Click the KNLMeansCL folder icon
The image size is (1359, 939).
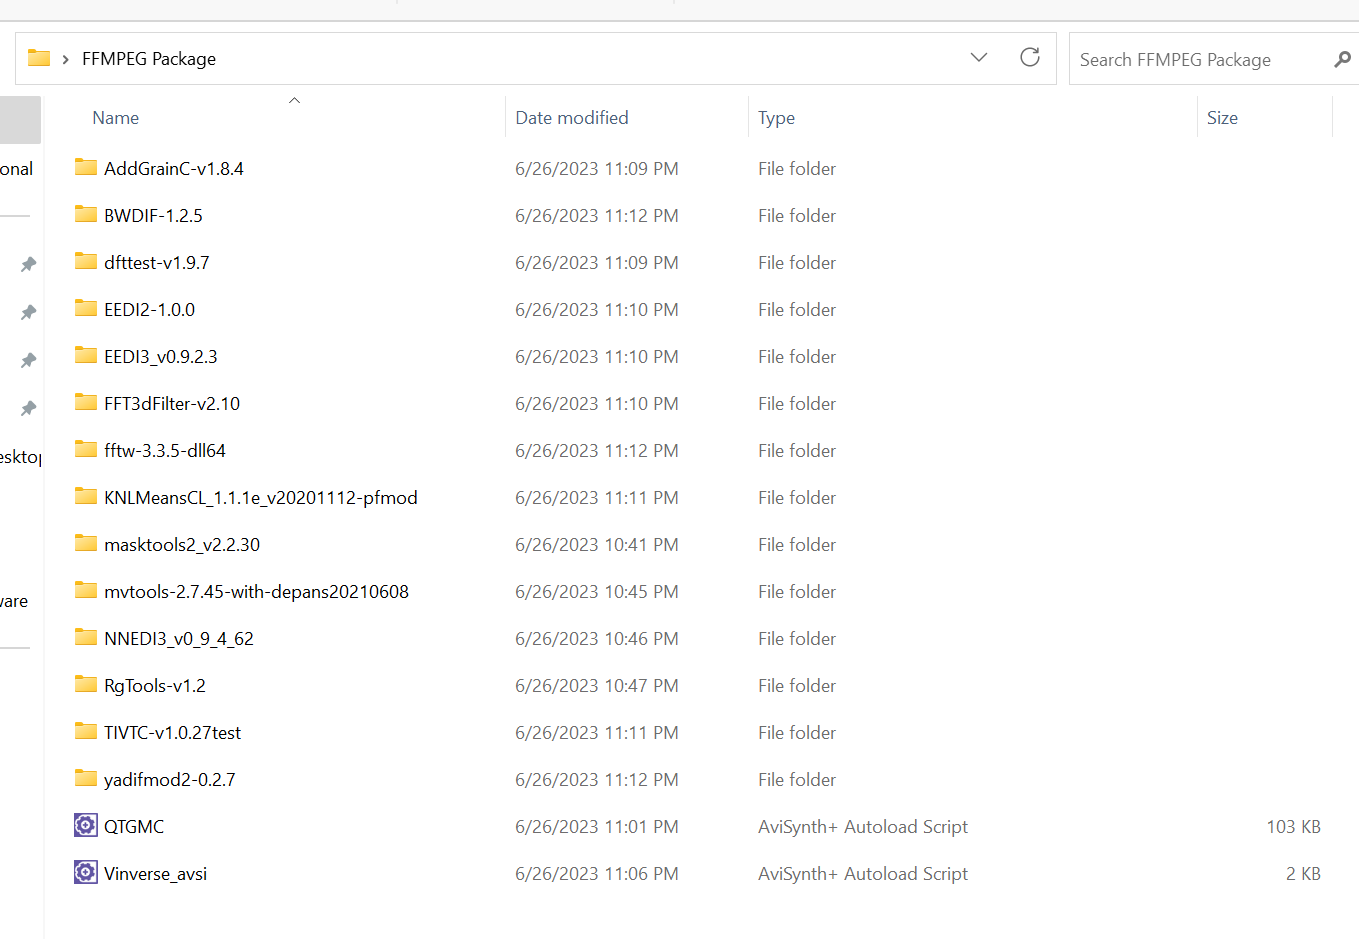click(x=86, y=496)
